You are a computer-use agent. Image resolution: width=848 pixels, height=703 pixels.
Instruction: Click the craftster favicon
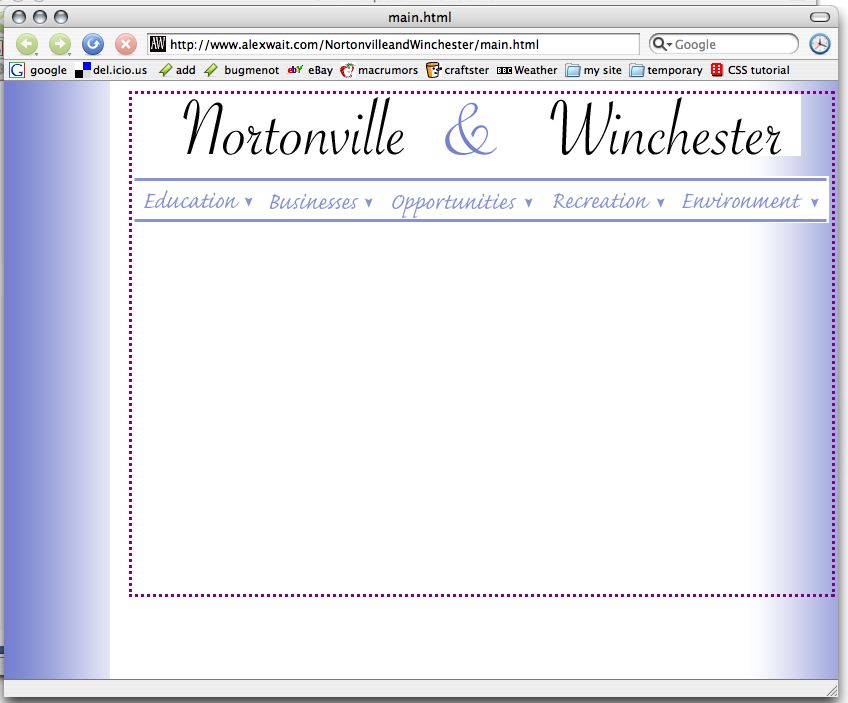[x=433, y=70]
